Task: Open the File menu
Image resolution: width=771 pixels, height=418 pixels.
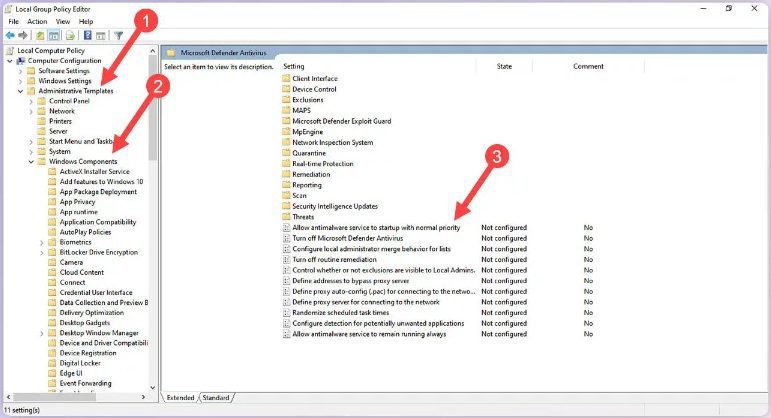Action: 14,22
